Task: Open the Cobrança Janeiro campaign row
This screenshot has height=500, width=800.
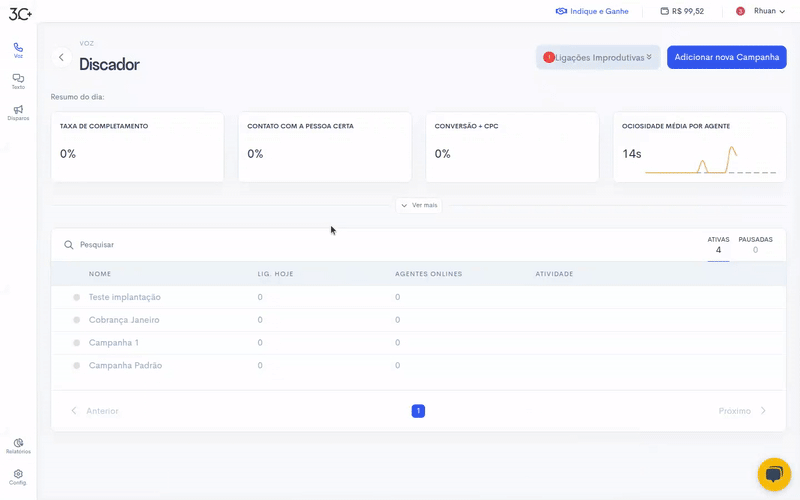Action: [418, 320]
